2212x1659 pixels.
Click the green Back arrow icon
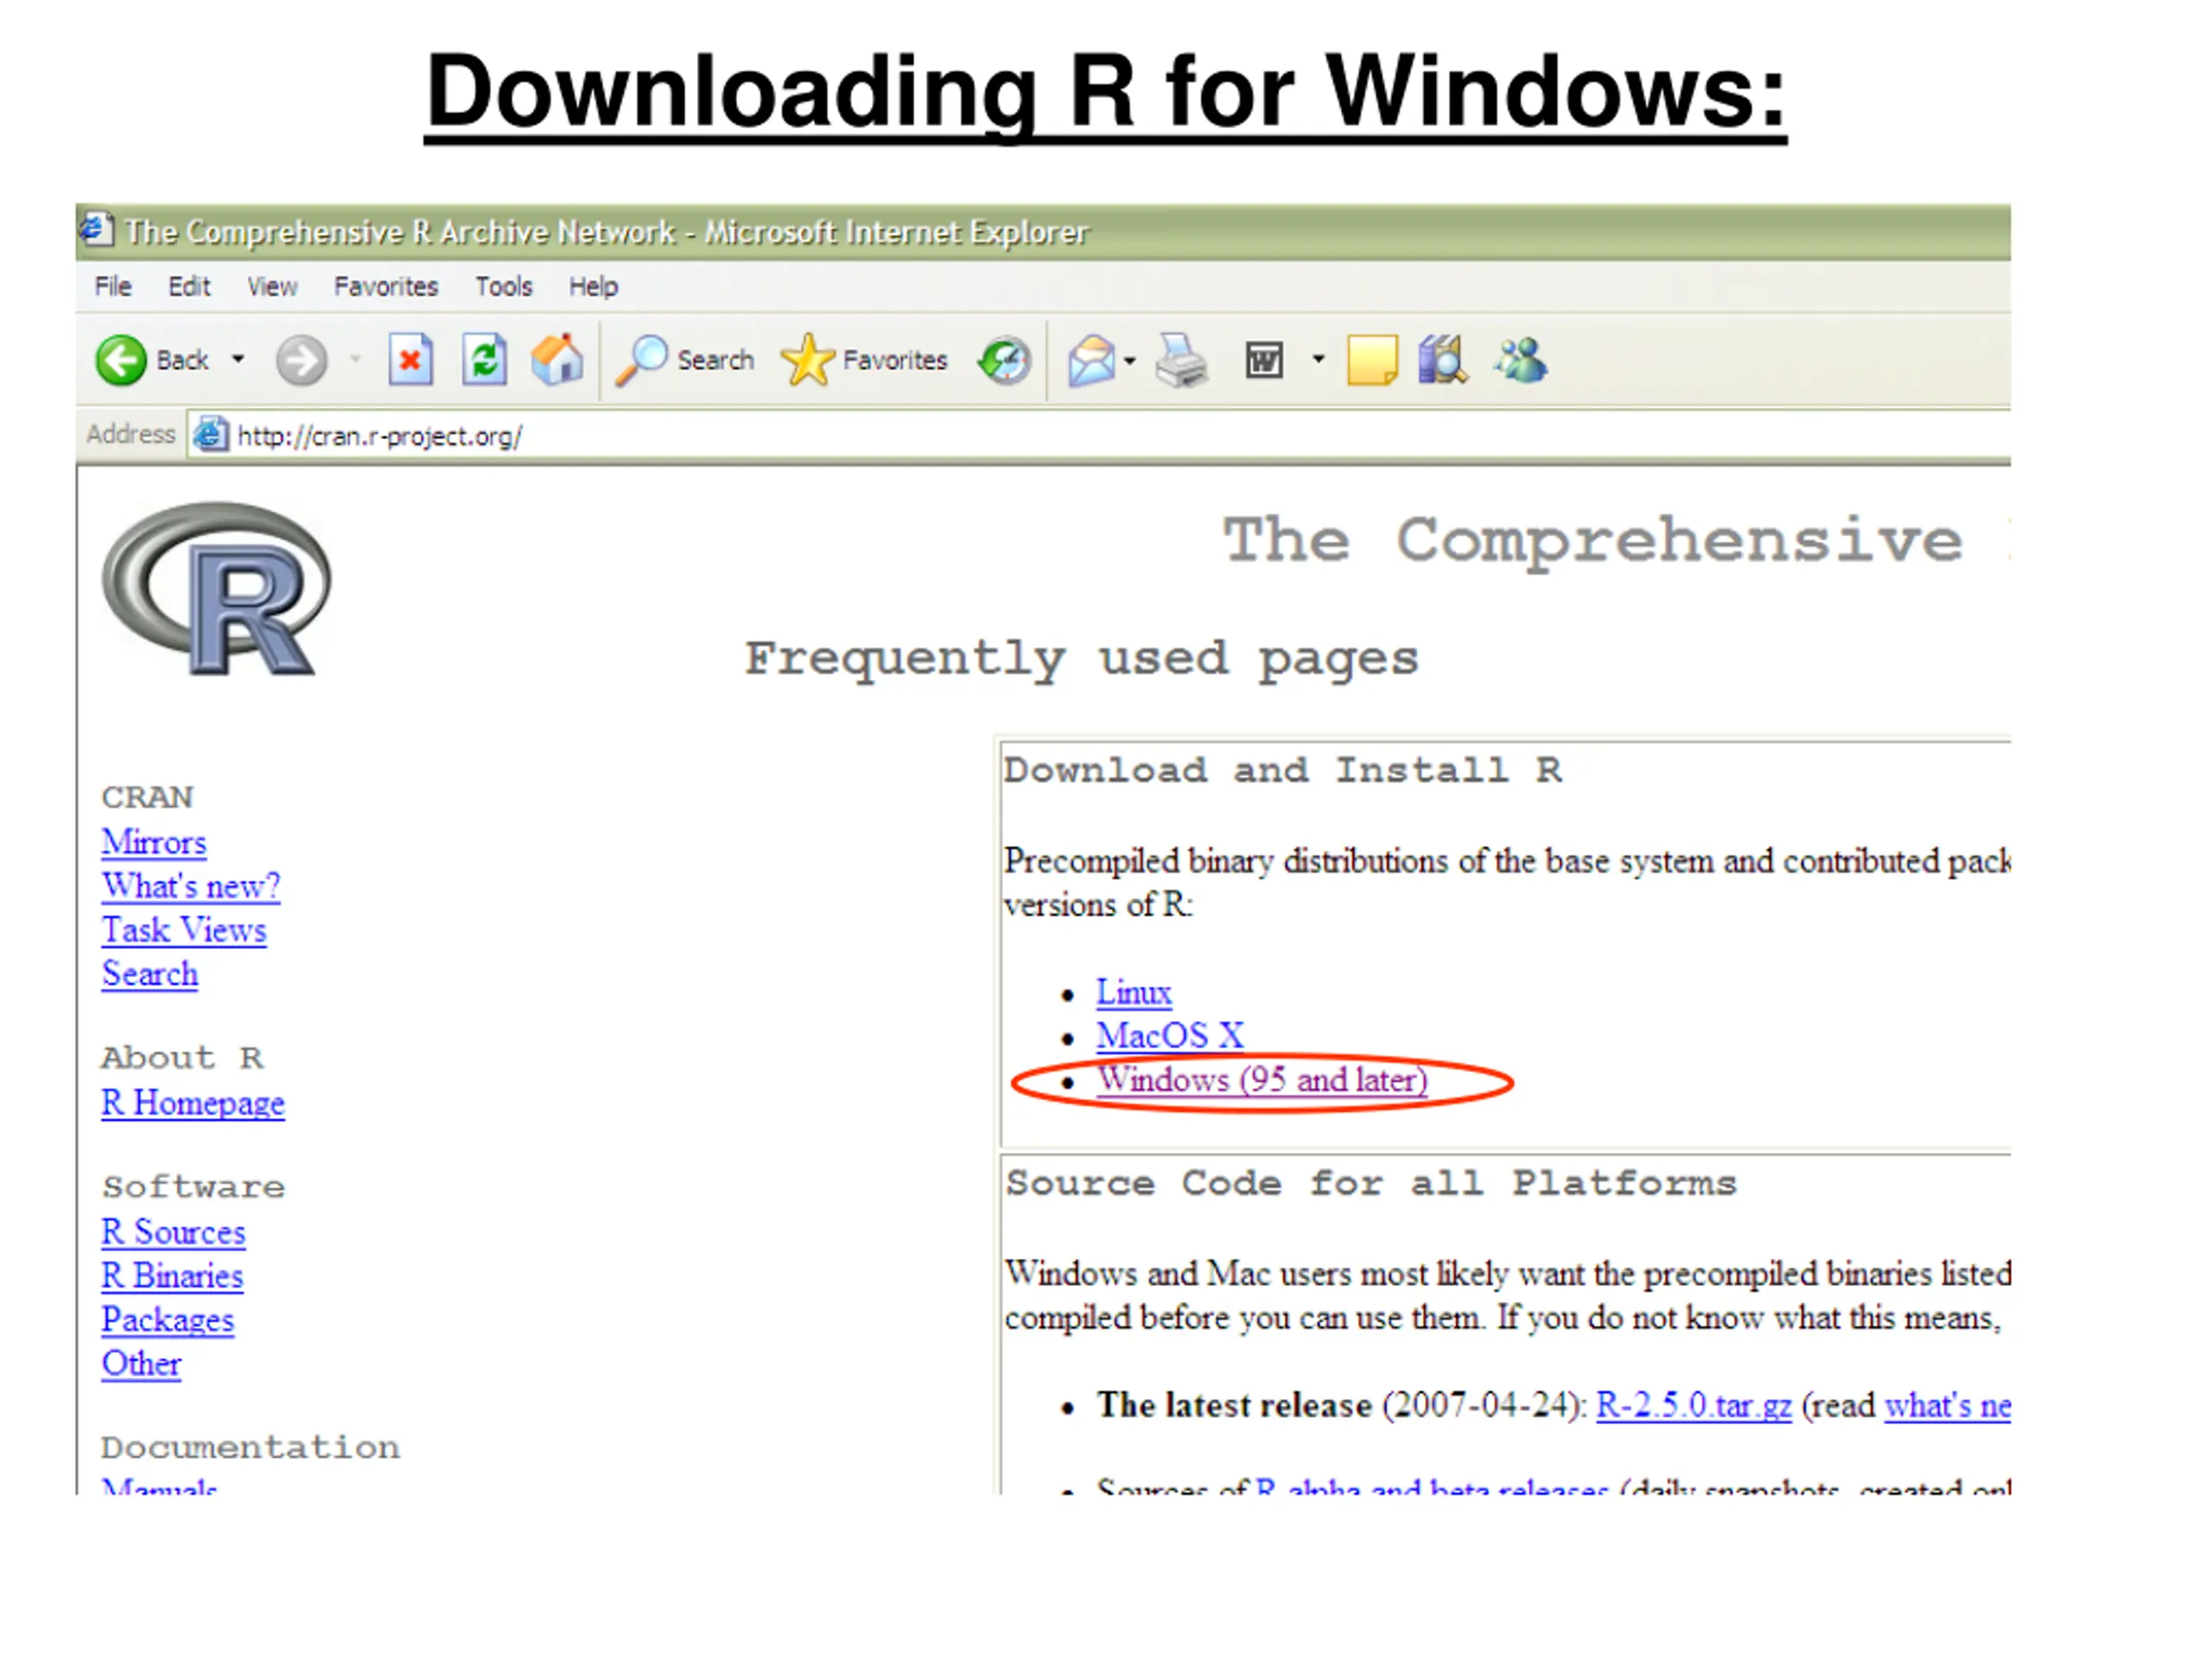coord(121,360)
